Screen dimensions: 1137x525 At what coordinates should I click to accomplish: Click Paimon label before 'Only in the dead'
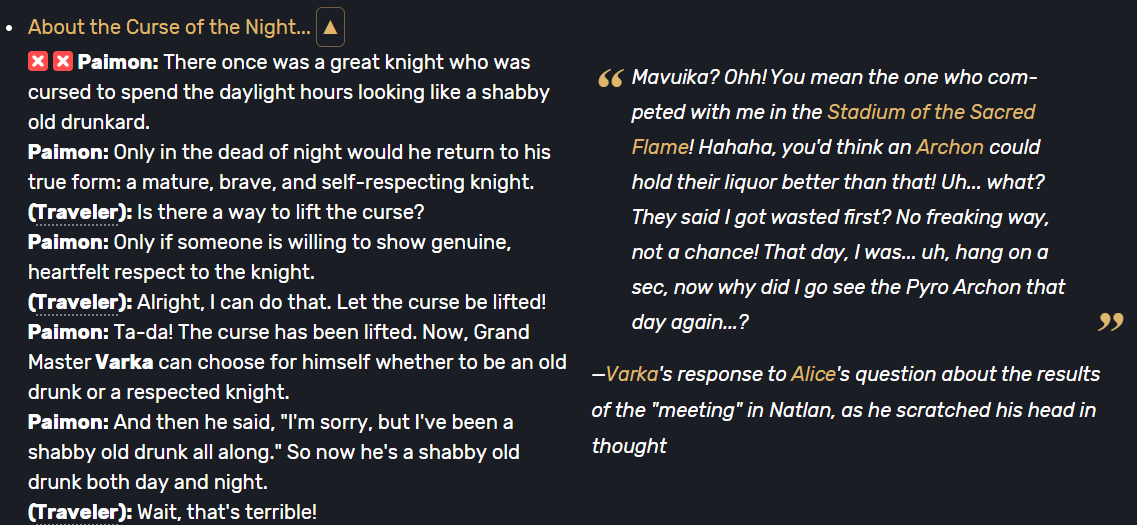click(68, 153)
